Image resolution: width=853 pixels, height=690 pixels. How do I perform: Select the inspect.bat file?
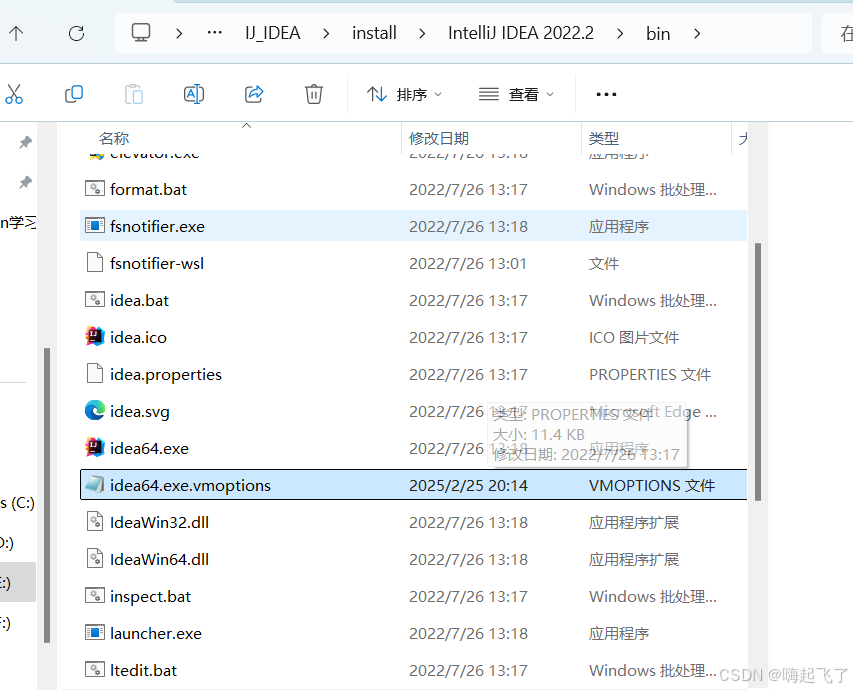(x=413, y=596)
